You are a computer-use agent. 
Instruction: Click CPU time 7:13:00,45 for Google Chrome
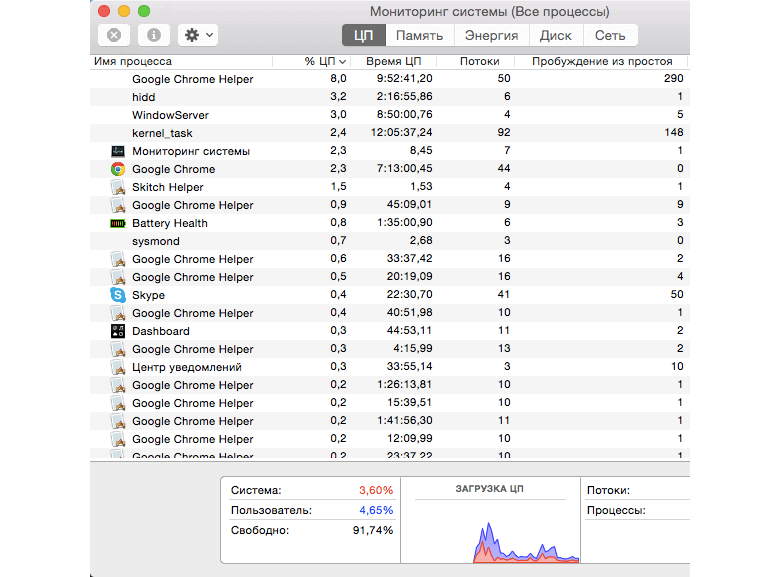click(404, 169)
